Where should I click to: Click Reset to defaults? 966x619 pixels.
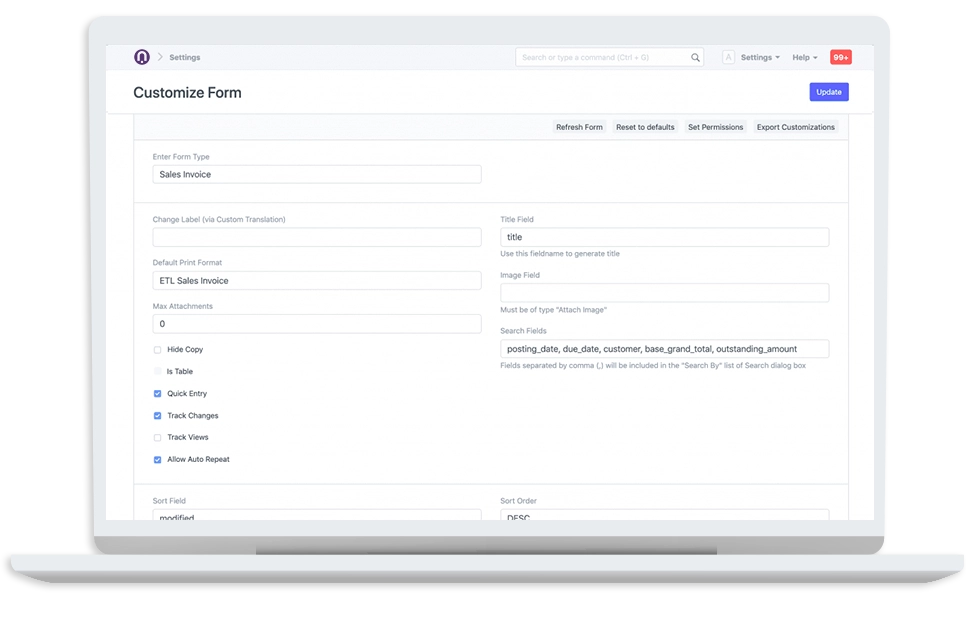[645, 127]
